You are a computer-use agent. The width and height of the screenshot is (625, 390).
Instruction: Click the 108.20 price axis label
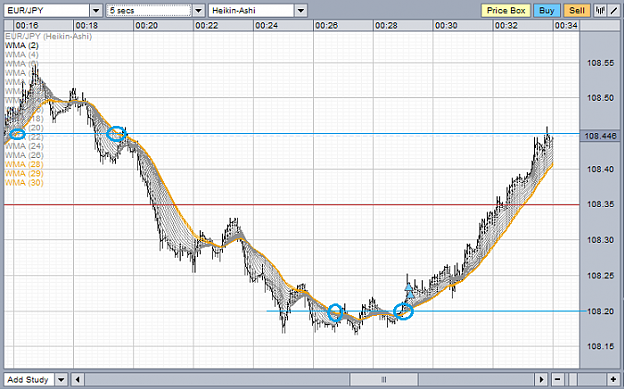pos(600,311)
